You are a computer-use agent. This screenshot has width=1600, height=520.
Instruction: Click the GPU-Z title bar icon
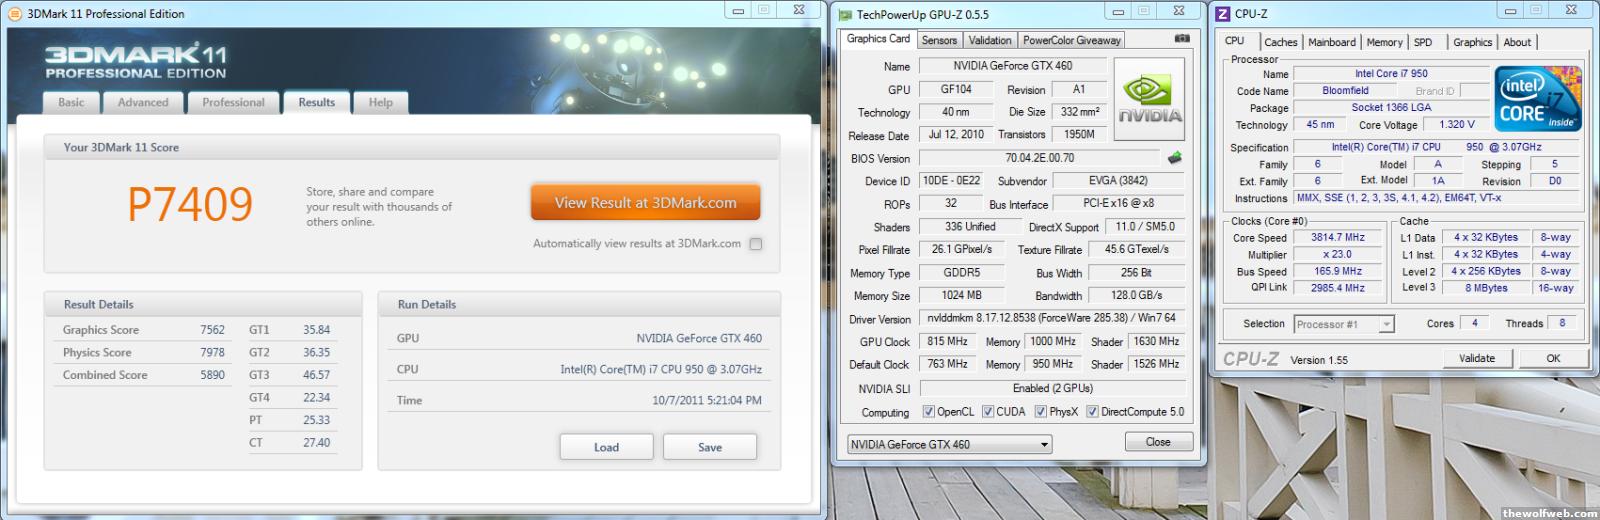pos(845,14)
